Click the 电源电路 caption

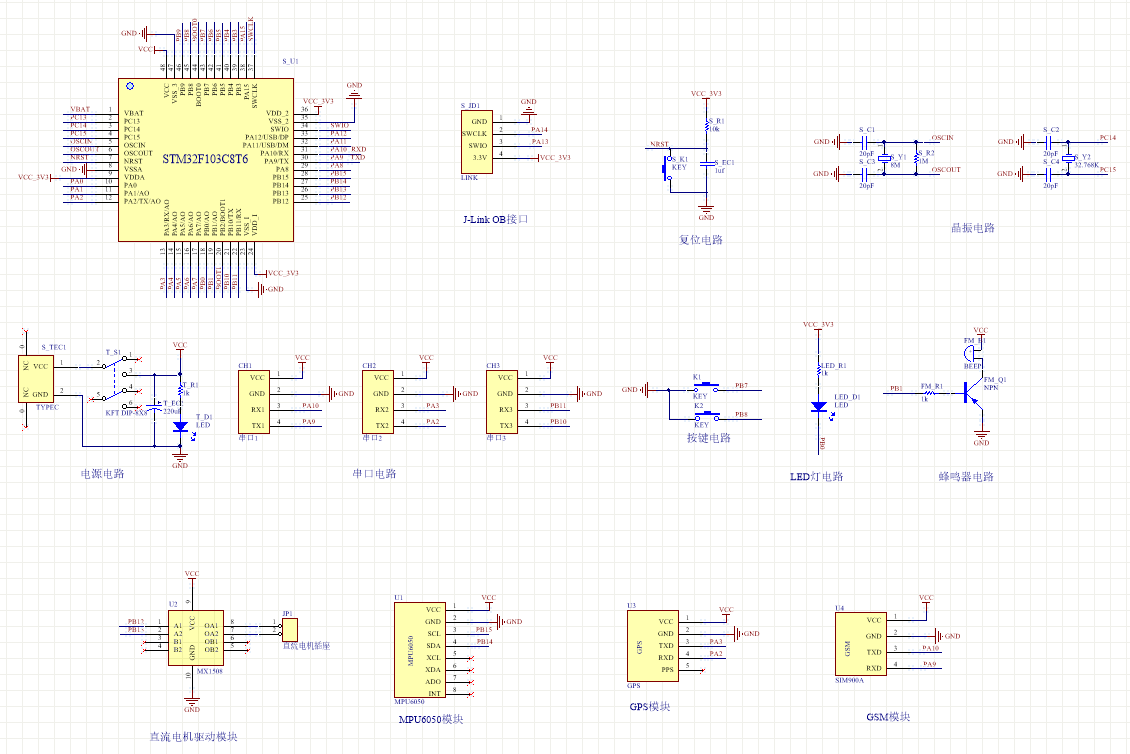[x=102, y=474]
